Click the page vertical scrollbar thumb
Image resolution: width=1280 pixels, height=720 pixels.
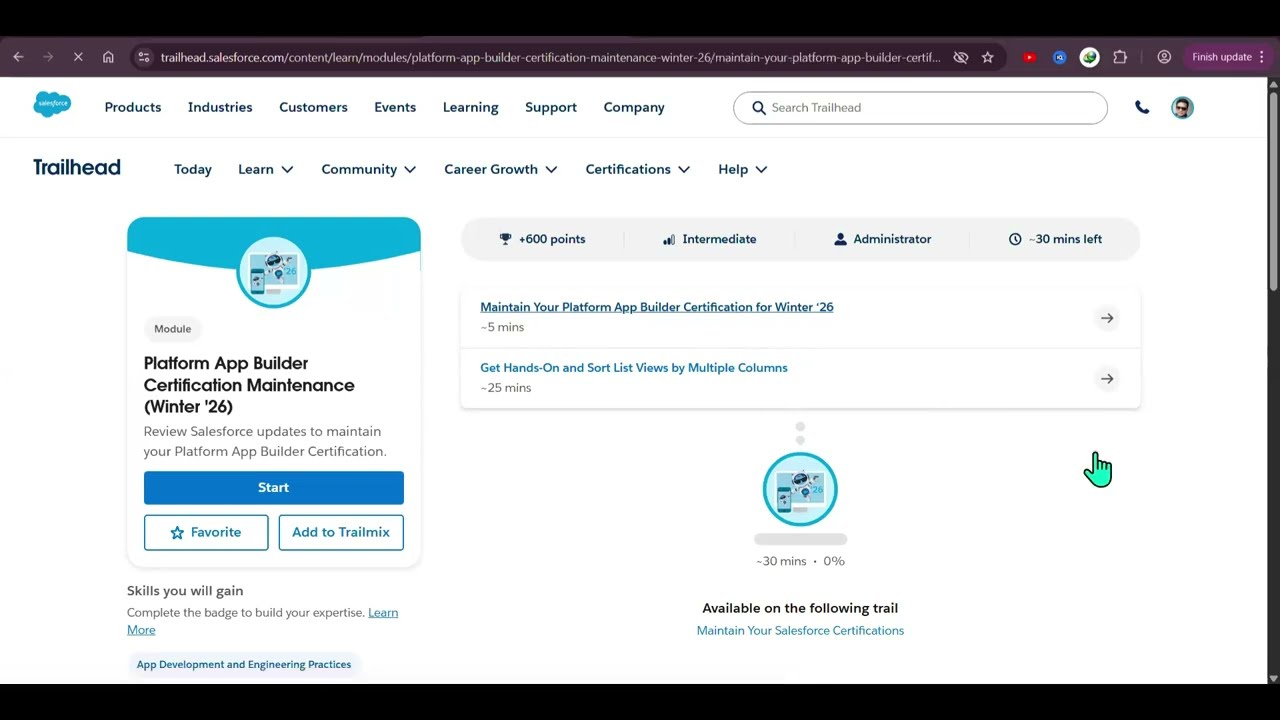(x=1273, y=190)
